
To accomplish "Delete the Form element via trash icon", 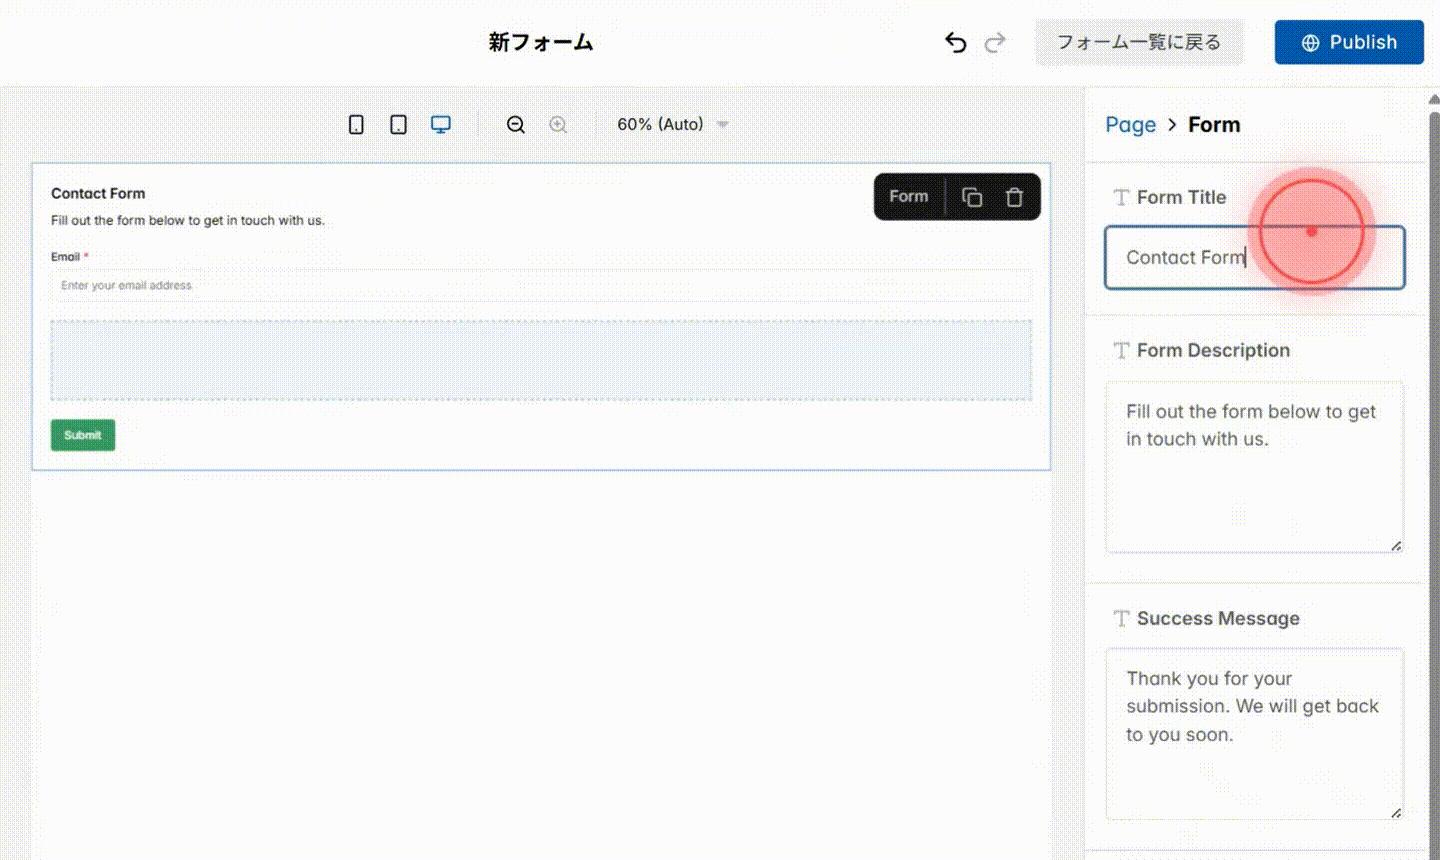I will point(1015,197).
